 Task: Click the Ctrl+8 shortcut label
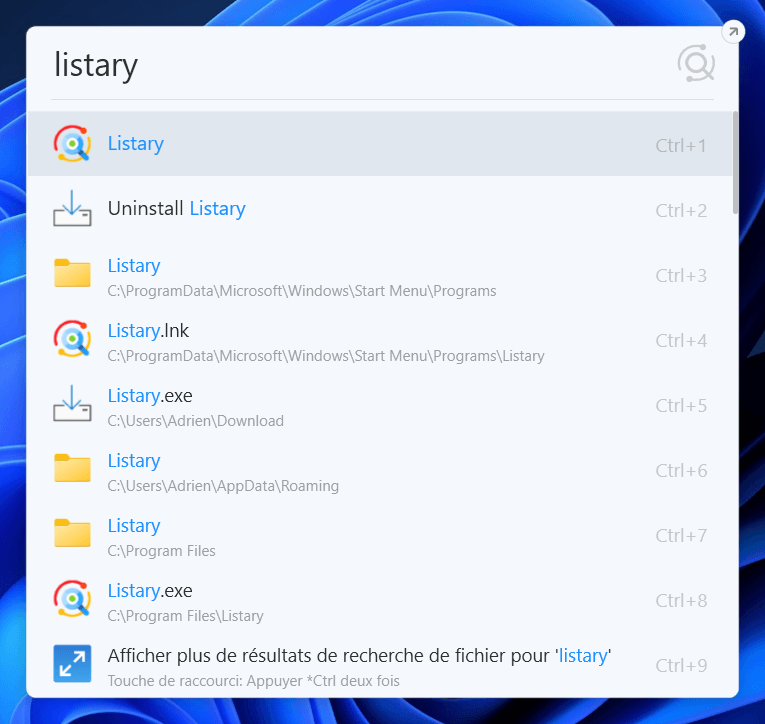tap(681, 601)
